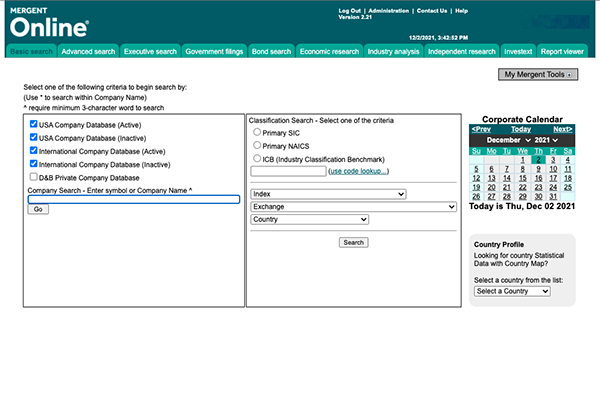Screen dimensions: 600x400
Task: Select December 25 on calendar
Action: pos(568,188)
